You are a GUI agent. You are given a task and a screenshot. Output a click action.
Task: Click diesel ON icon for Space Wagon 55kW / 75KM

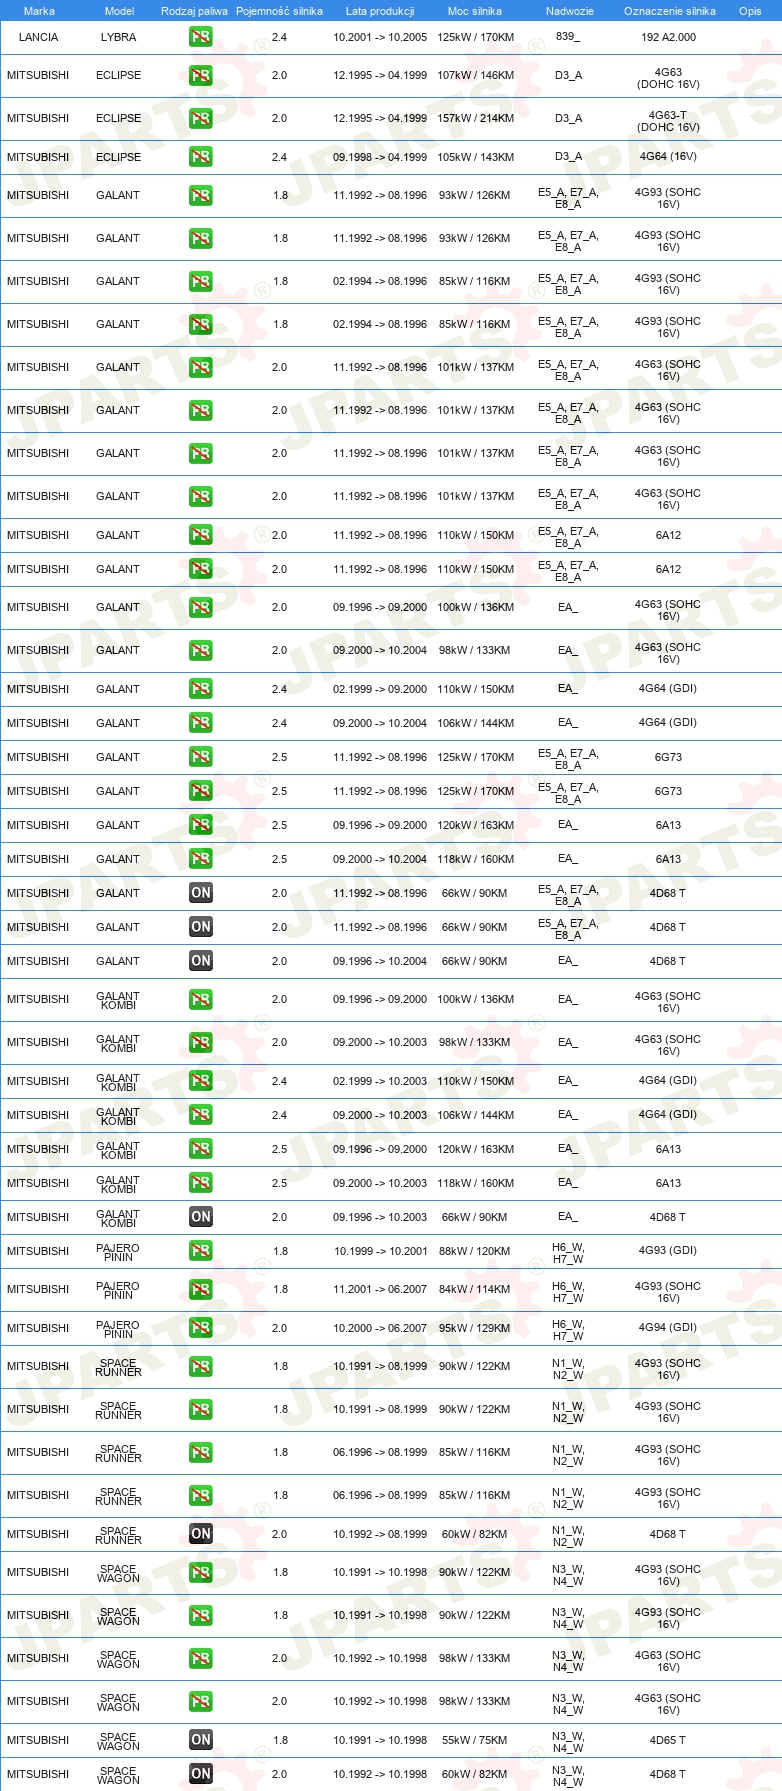[x=201, y=1740]
